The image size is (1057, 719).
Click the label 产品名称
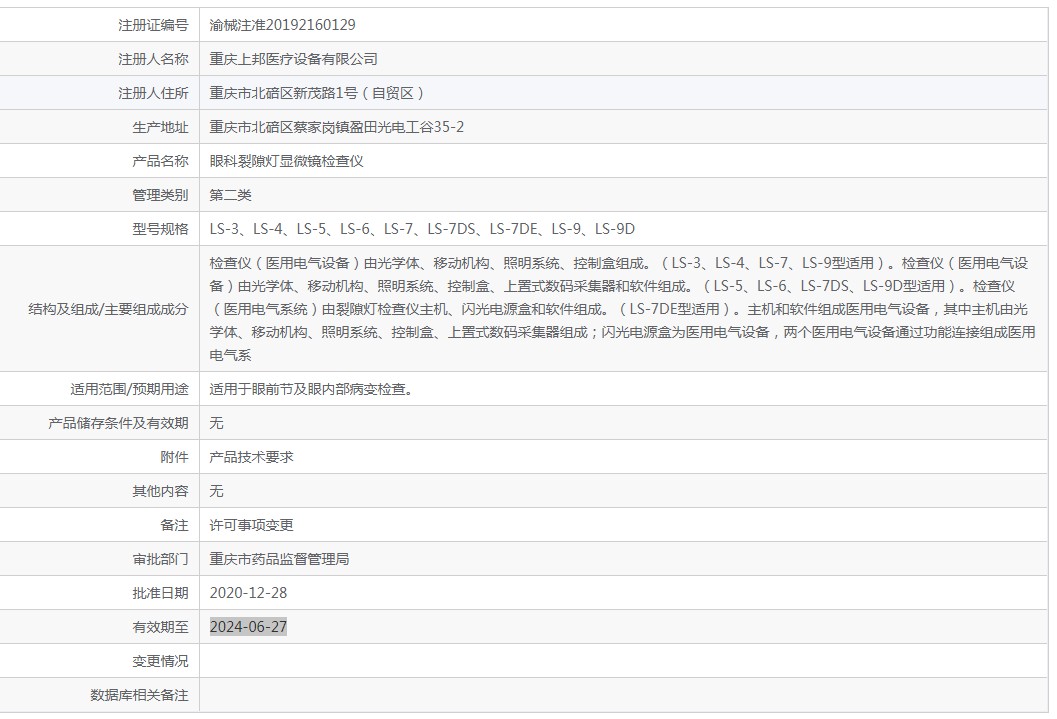(x=160, y=161)
